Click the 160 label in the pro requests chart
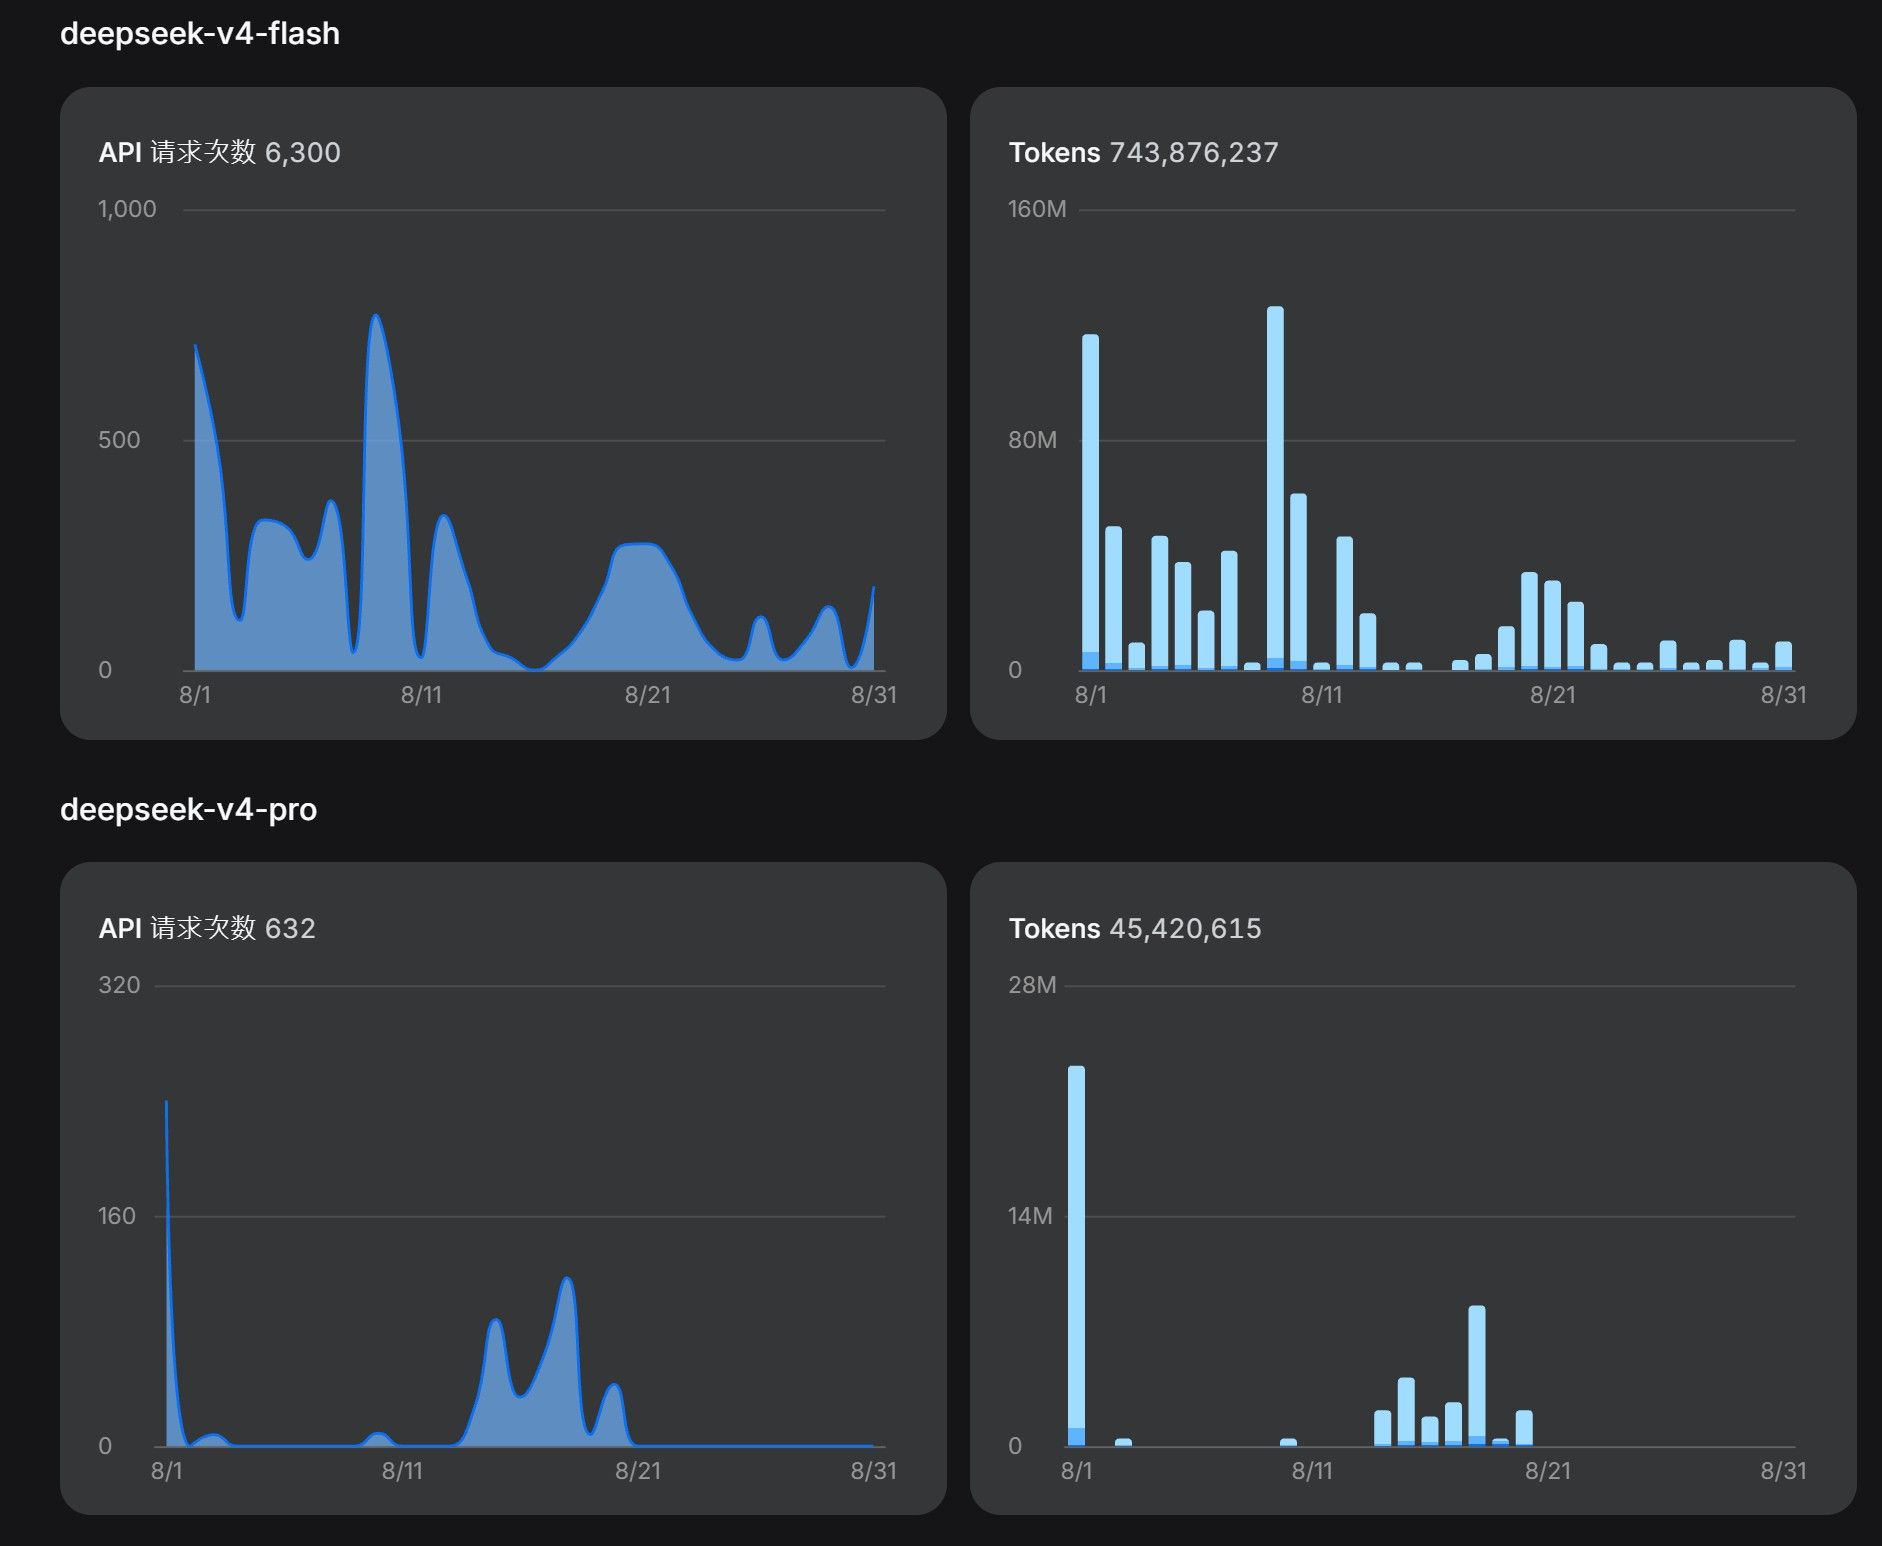The width and height of the screenshot is (1882, 1546). coord(117,1216)
